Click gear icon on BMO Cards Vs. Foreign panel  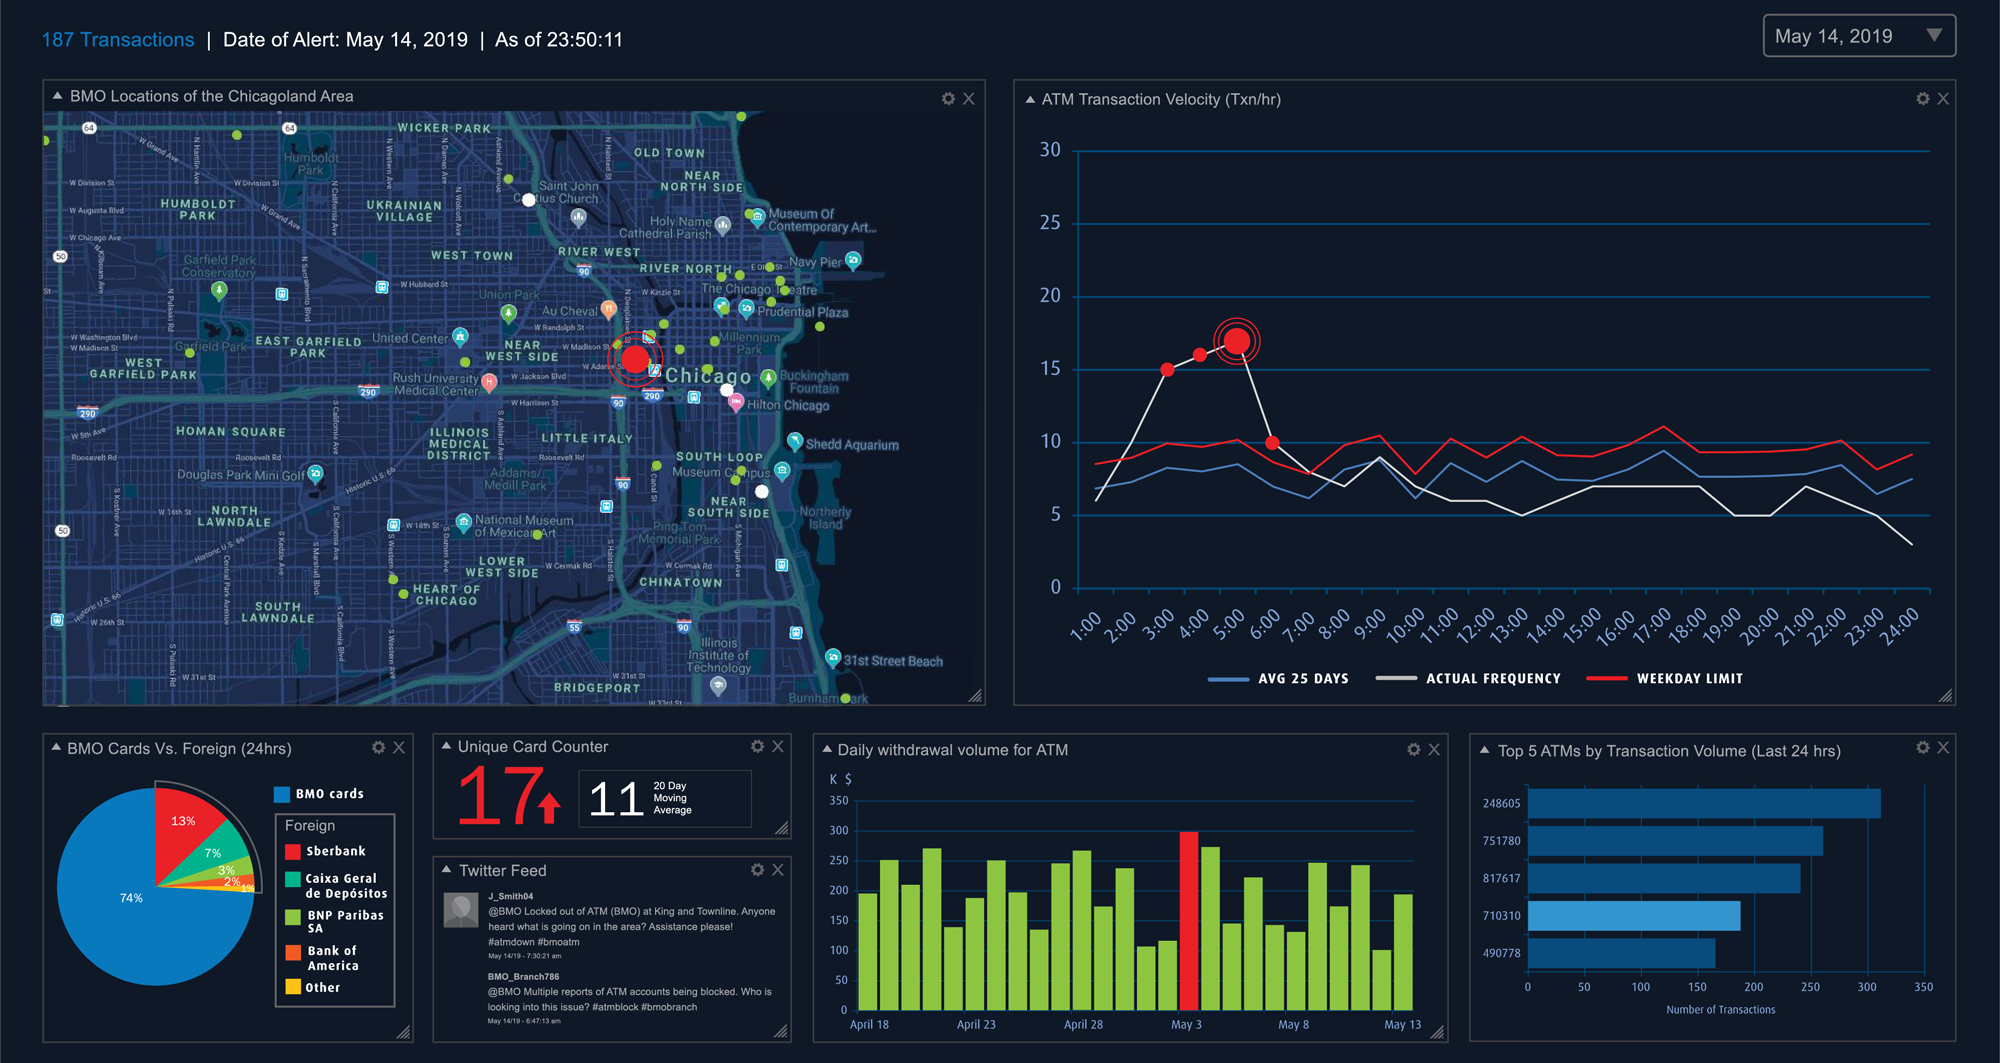378,748
